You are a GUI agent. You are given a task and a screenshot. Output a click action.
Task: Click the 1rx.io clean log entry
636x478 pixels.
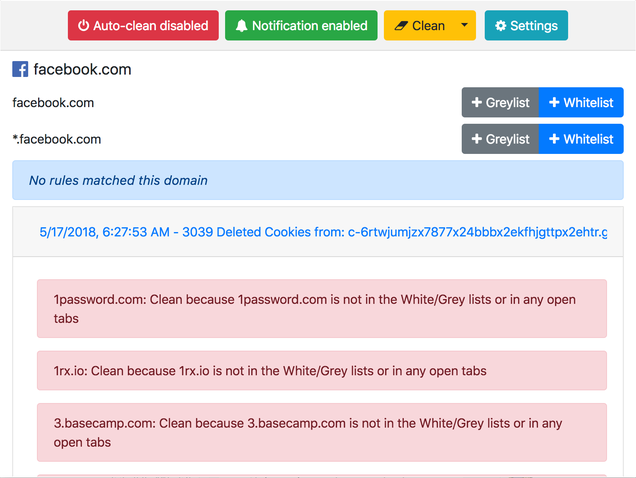point(322,370)
